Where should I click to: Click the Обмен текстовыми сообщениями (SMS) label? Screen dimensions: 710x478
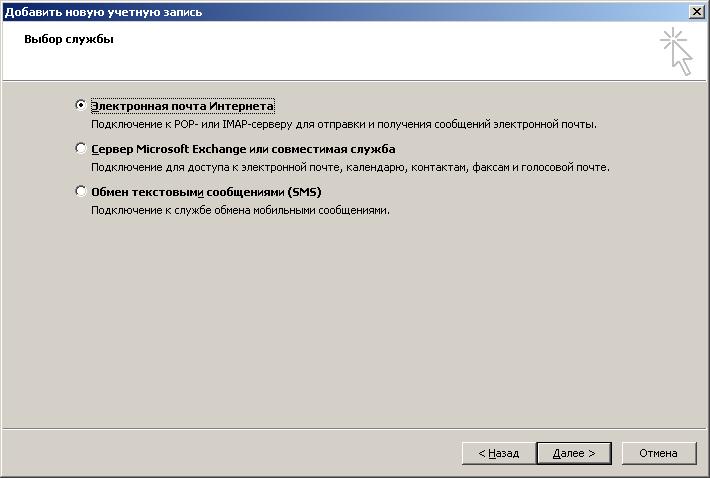(x=206, y=192)
